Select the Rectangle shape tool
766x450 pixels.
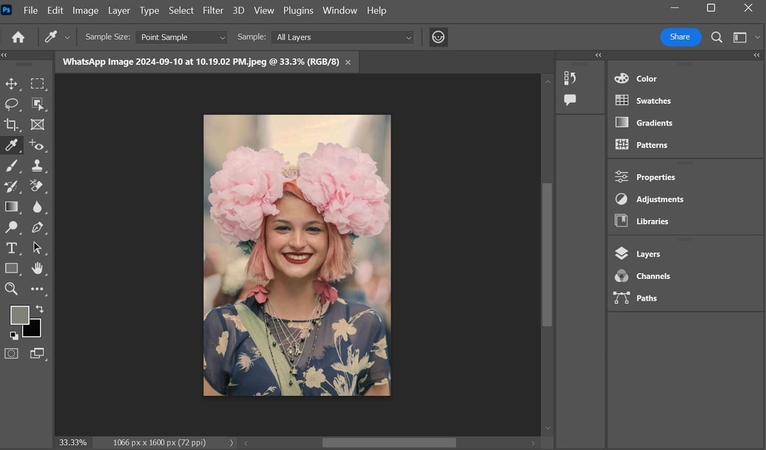11,268
